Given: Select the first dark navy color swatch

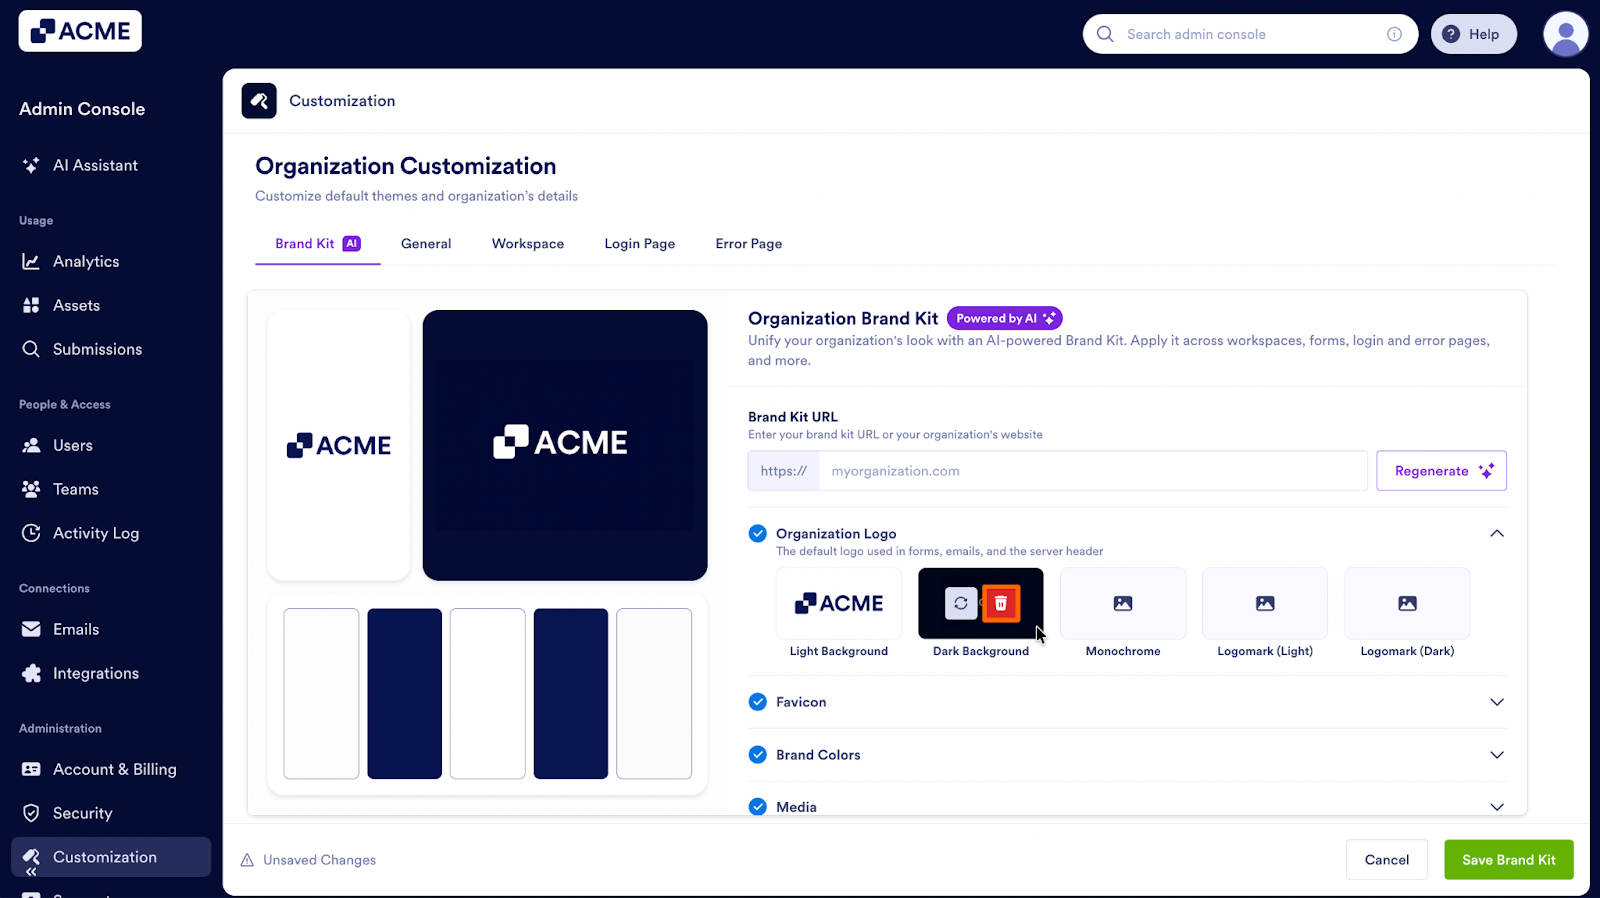Looking at the screenshot, I should (404, 694).
